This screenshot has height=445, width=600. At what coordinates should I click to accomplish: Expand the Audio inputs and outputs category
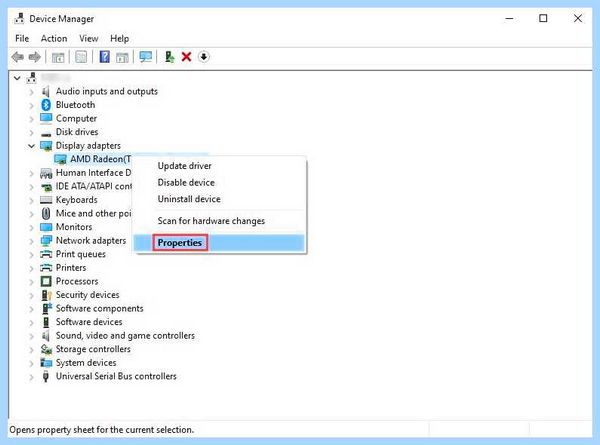(31, 92)
